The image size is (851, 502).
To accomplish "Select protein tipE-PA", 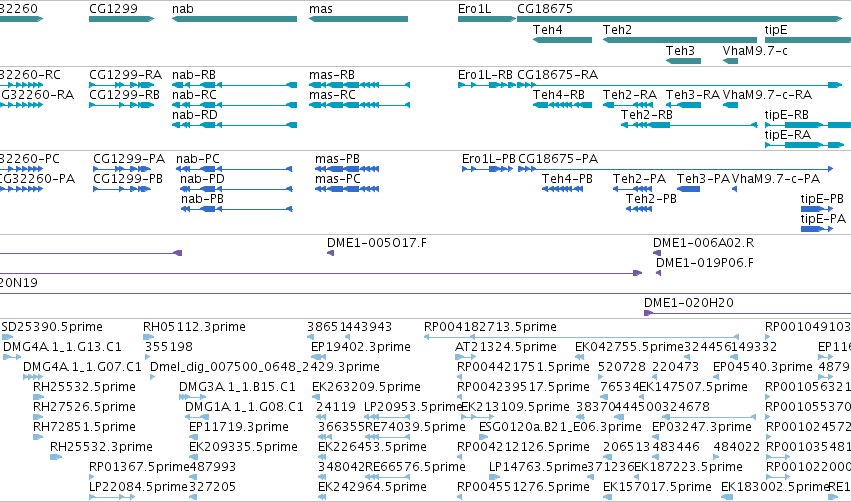I will click(x=817, y=229).
